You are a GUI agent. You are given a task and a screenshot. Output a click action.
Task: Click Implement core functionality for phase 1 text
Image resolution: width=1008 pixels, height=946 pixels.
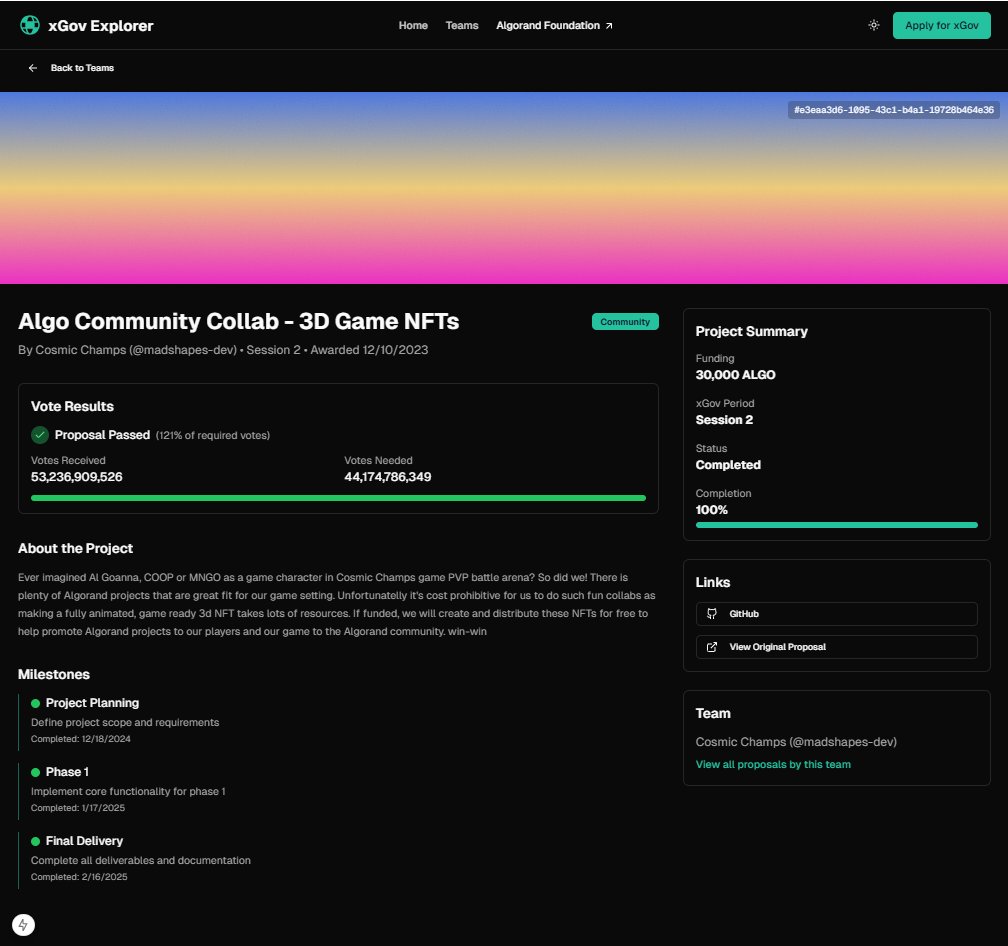(128, 791)
